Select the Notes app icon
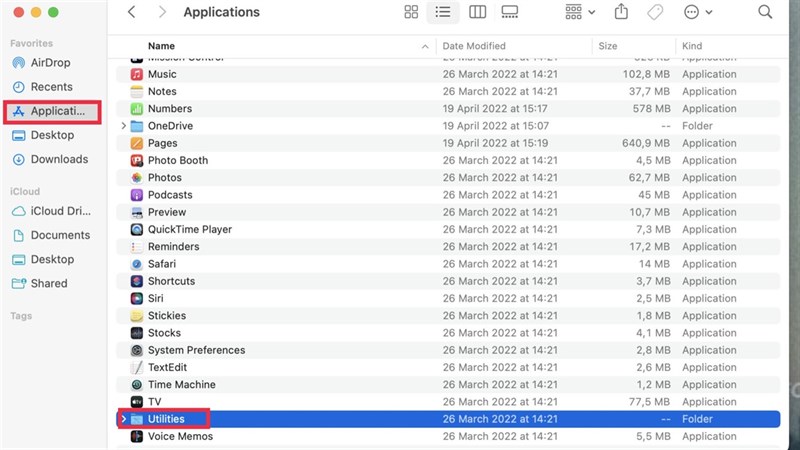 point(137,91)
